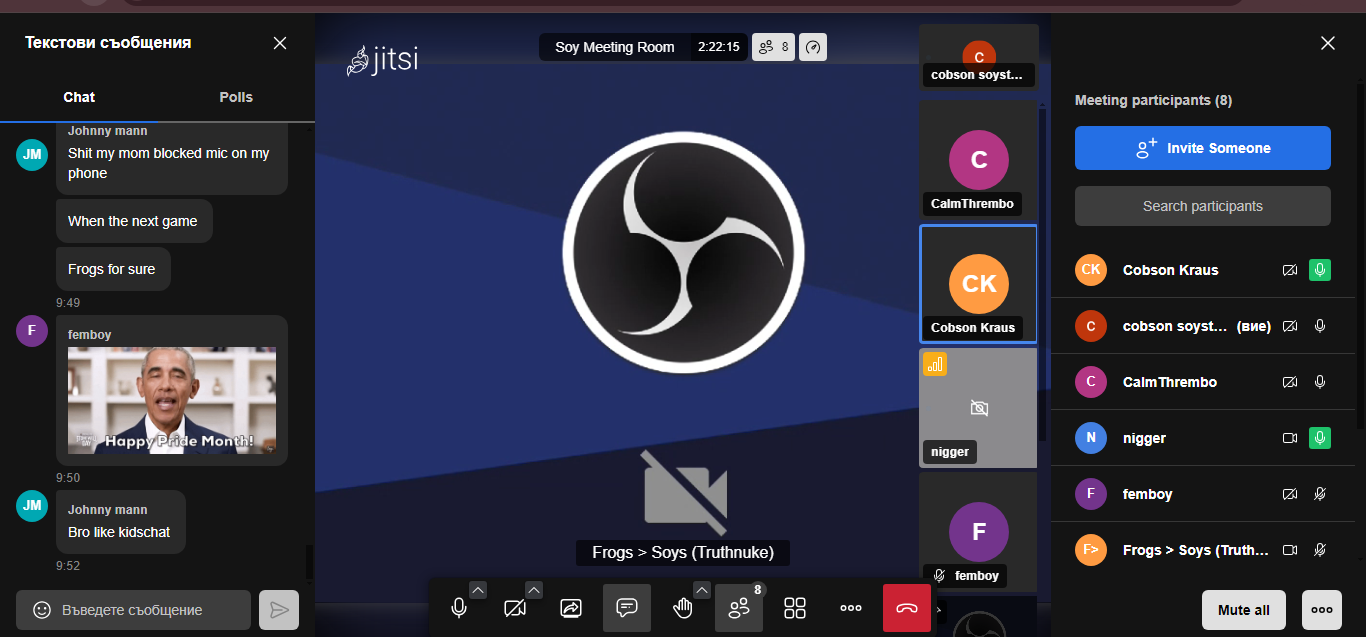
Task: Expand the camera video settings chevron
Action: pos(534,590)
